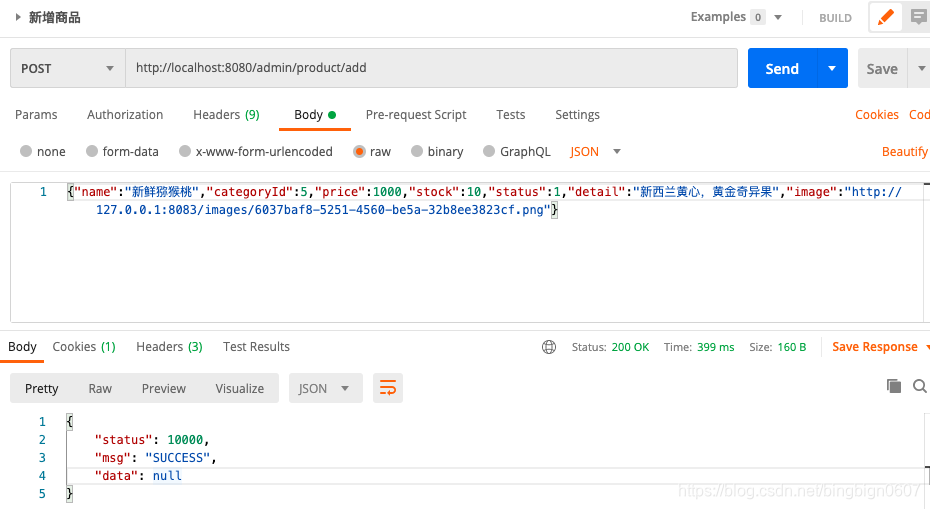Screen dimensions: 930x509
Task: Select the request Body tab
Action: click(315, 114)
